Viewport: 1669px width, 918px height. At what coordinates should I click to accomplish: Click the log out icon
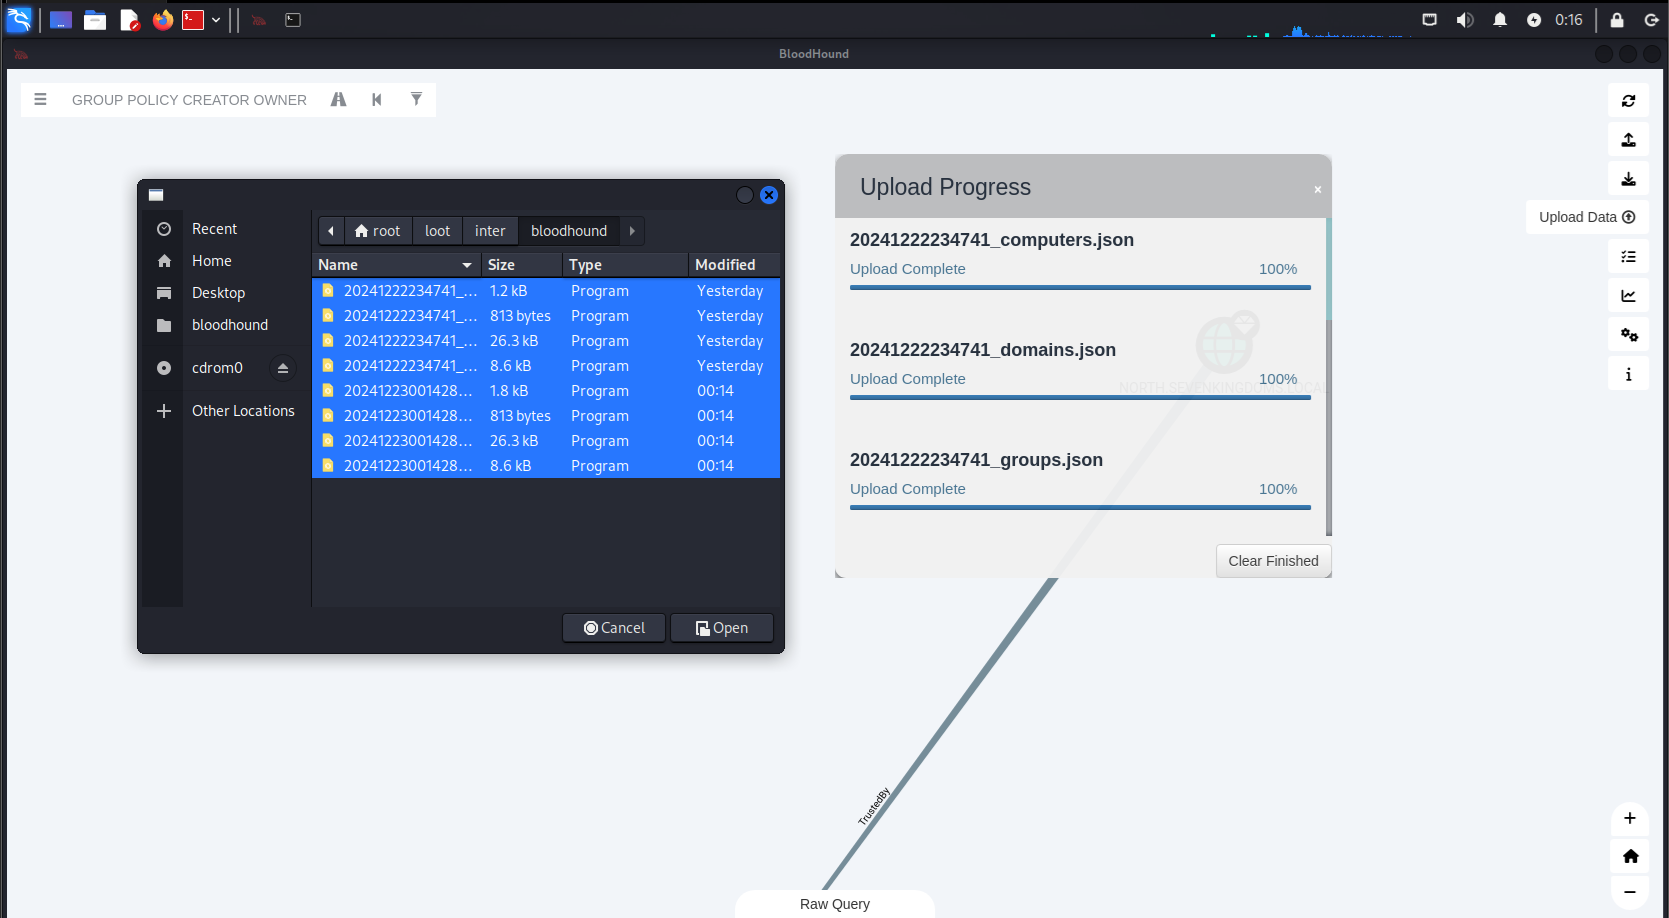point(1651,20)
